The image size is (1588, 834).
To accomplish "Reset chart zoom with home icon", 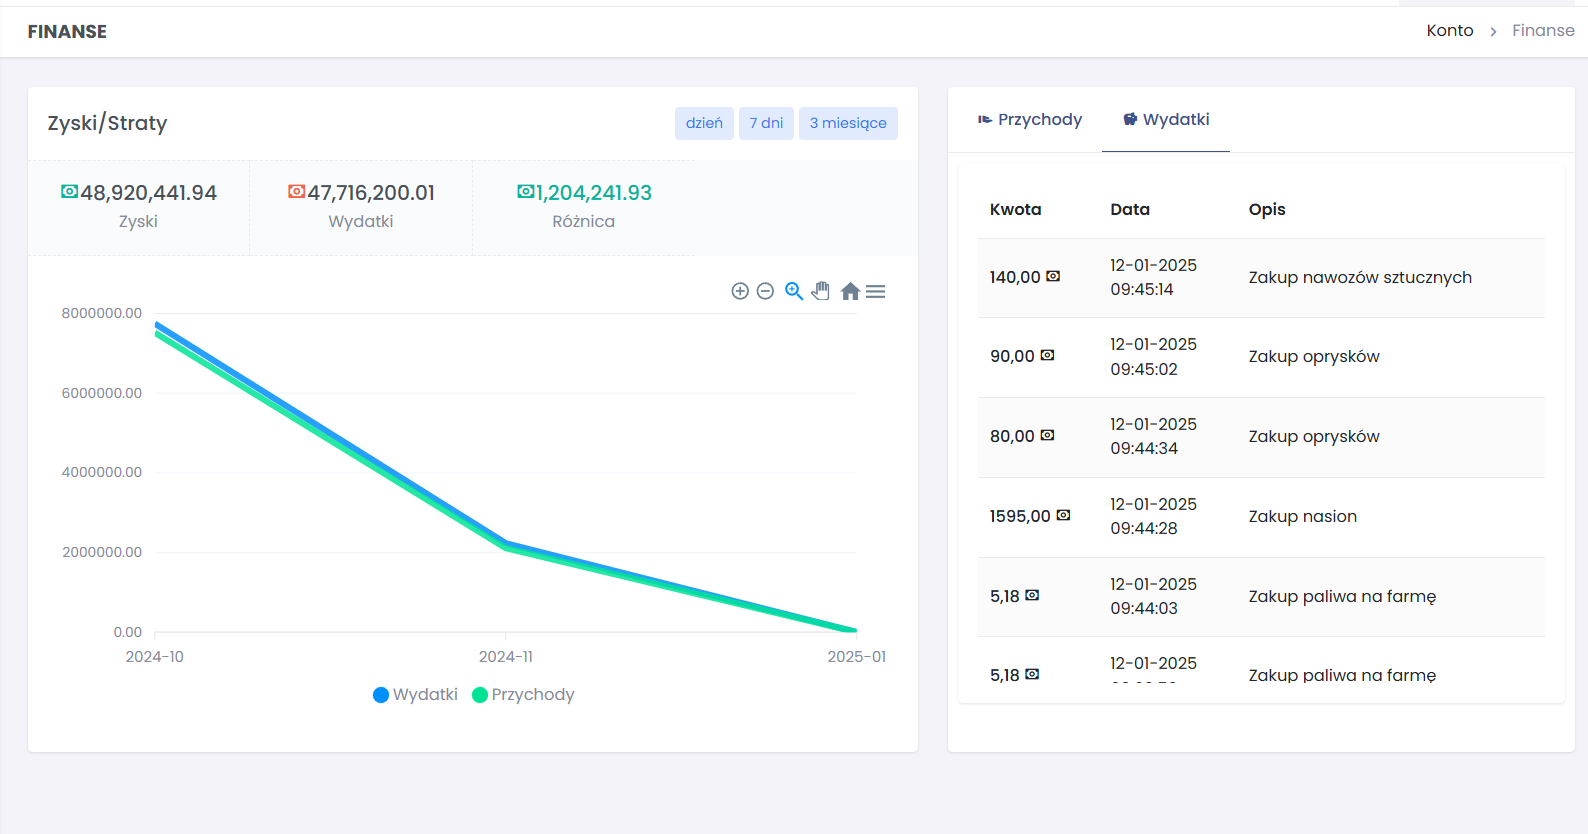I will click(850, 291).
